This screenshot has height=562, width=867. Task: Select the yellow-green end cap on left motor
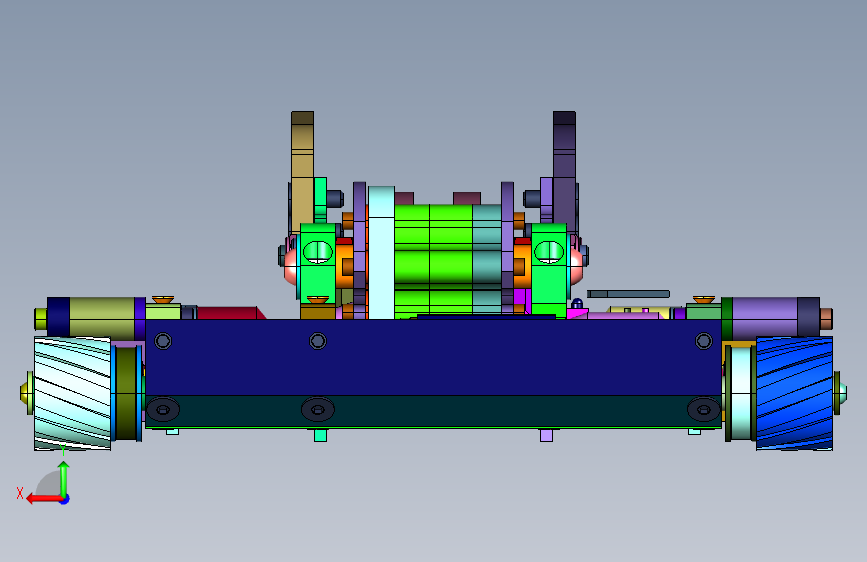point(41,319)
